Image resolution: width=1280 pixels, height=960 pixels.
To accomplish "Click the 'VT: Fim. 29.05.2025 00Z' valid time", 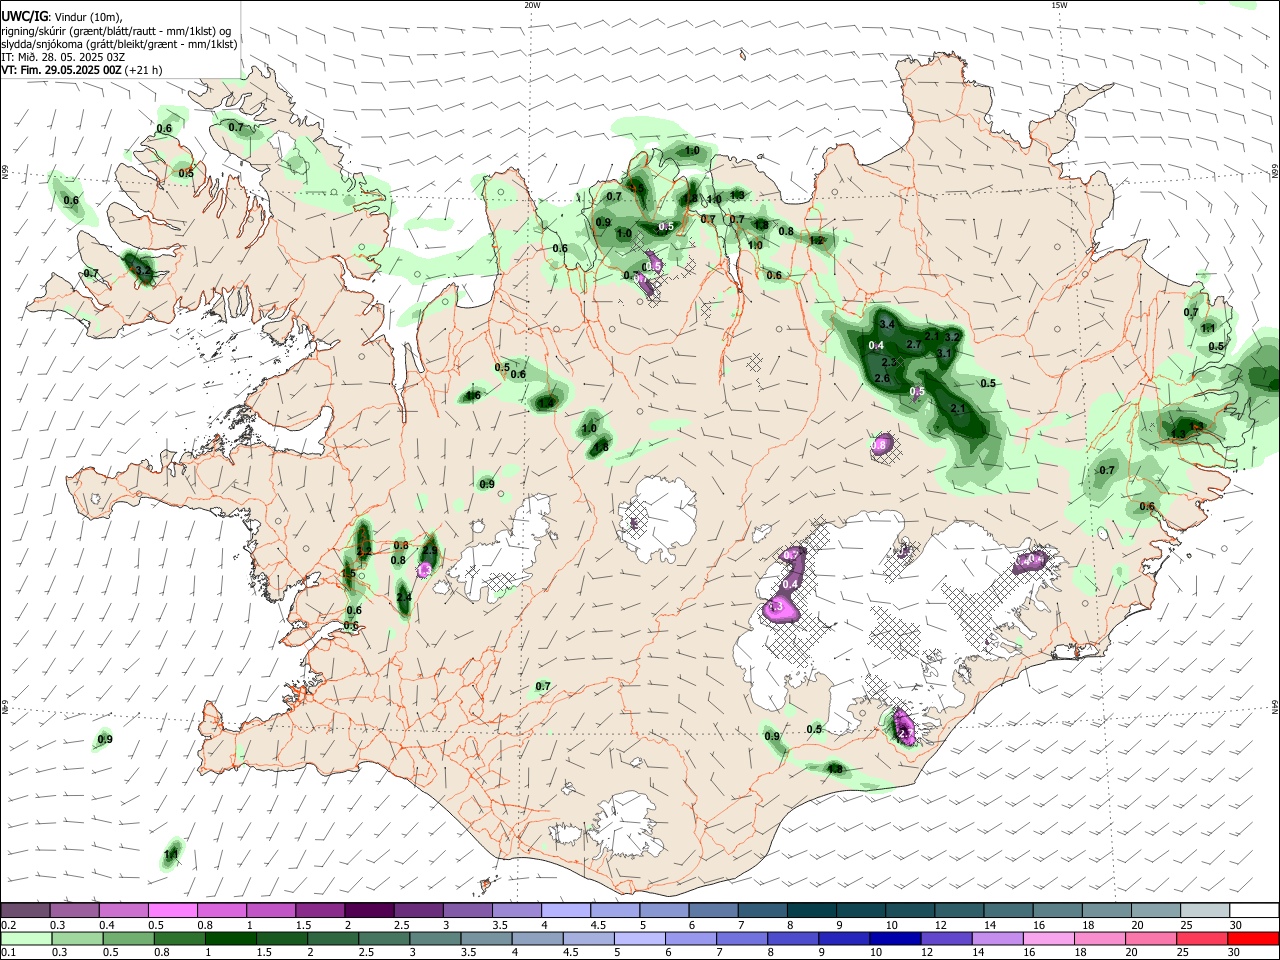I will [x=61, y=70].
